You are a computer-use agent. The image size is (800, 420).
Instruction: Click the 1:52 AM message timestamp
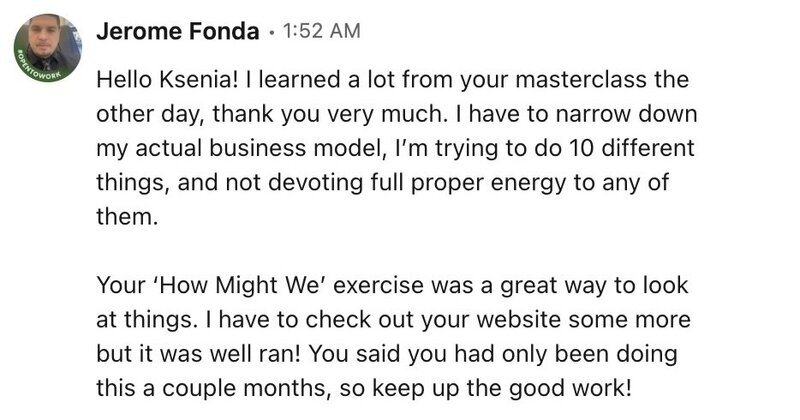click(321, 31)
